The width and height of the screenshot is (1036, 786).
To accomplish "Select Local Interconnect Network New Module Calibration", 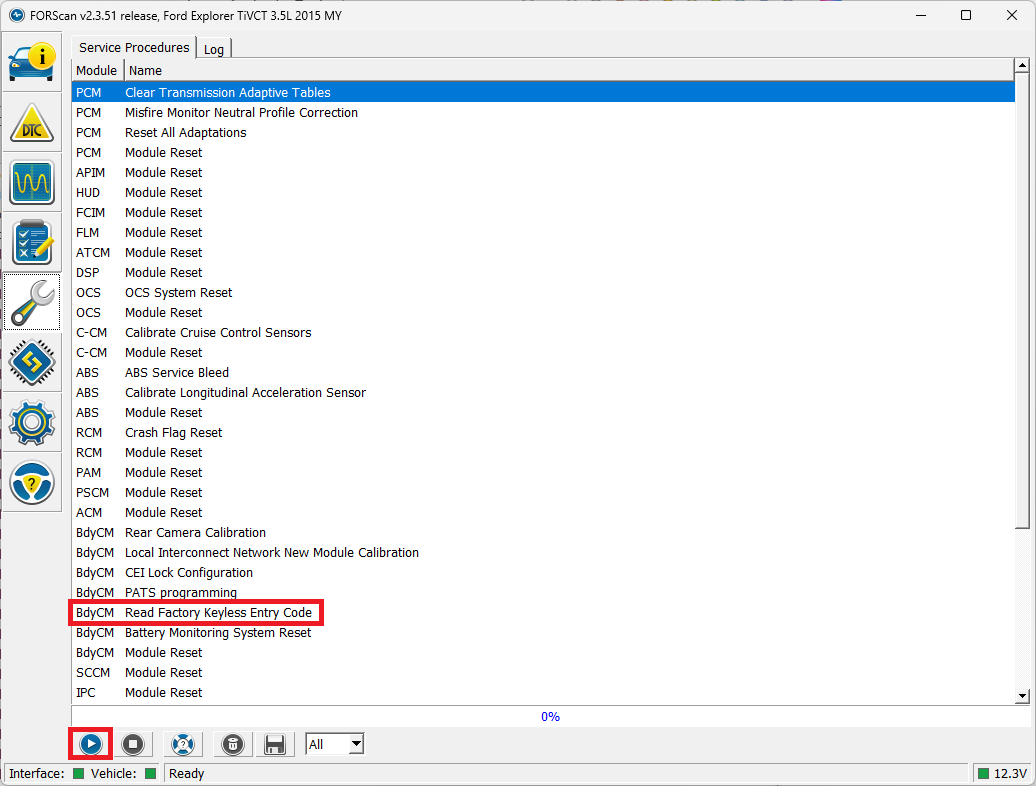I will [543, 552].
